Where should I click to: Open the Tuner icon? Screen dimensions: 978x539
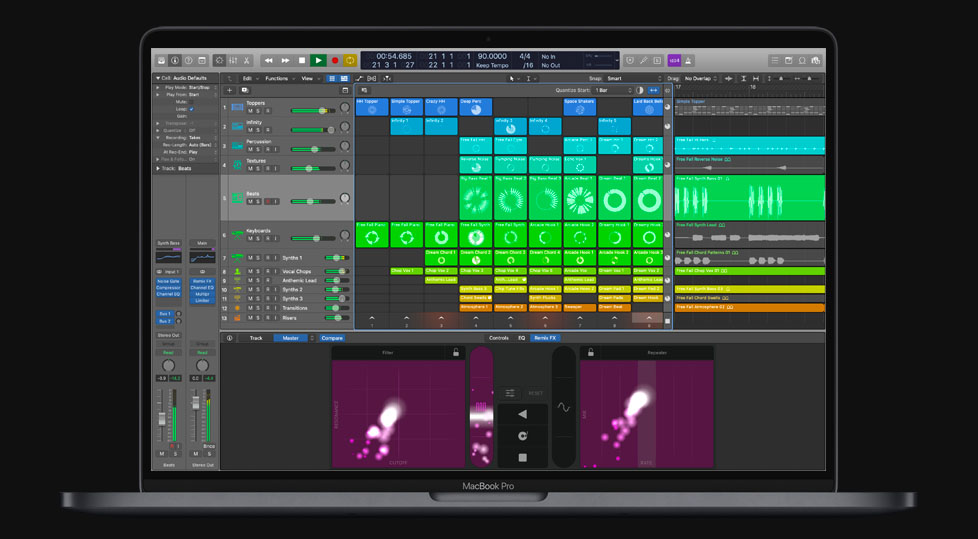643,61
